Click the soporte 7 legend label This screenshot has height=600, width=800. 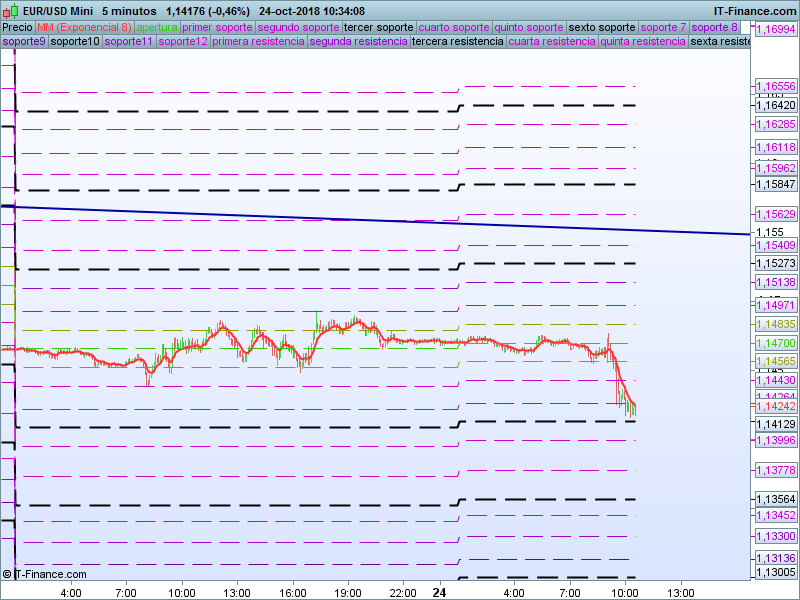point(663,27)
